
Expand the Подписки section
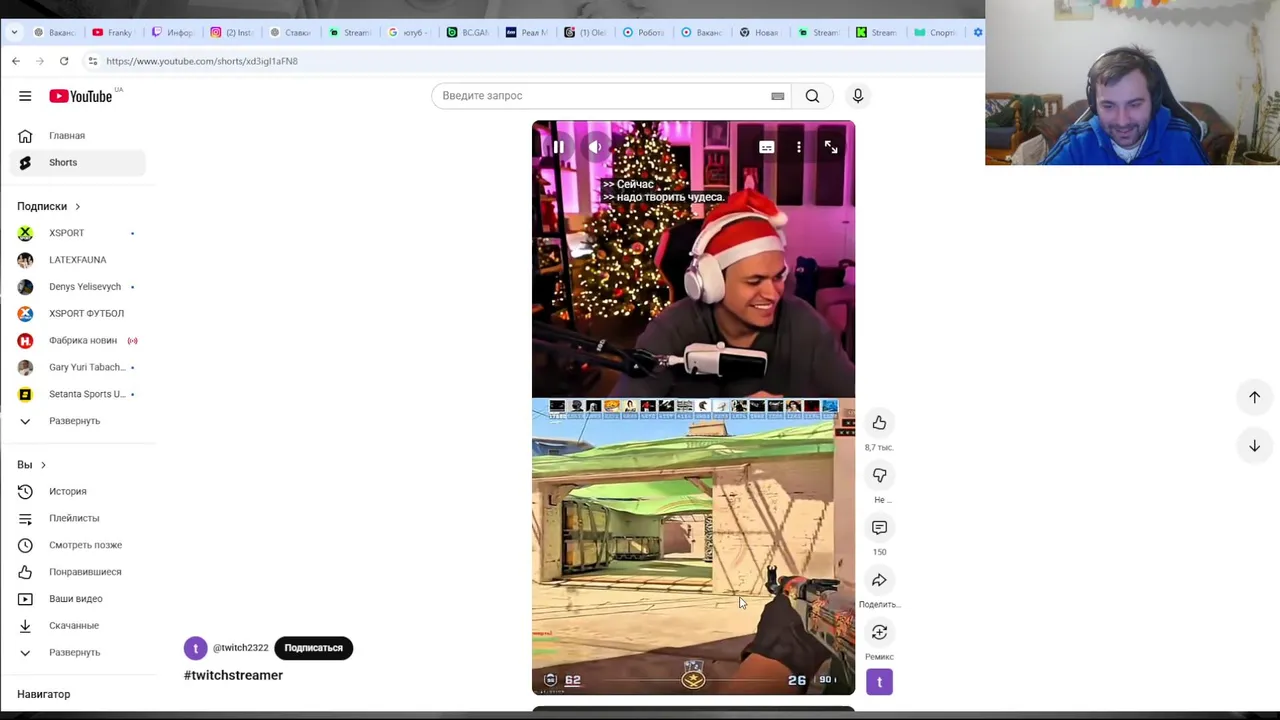click(48, 206)
